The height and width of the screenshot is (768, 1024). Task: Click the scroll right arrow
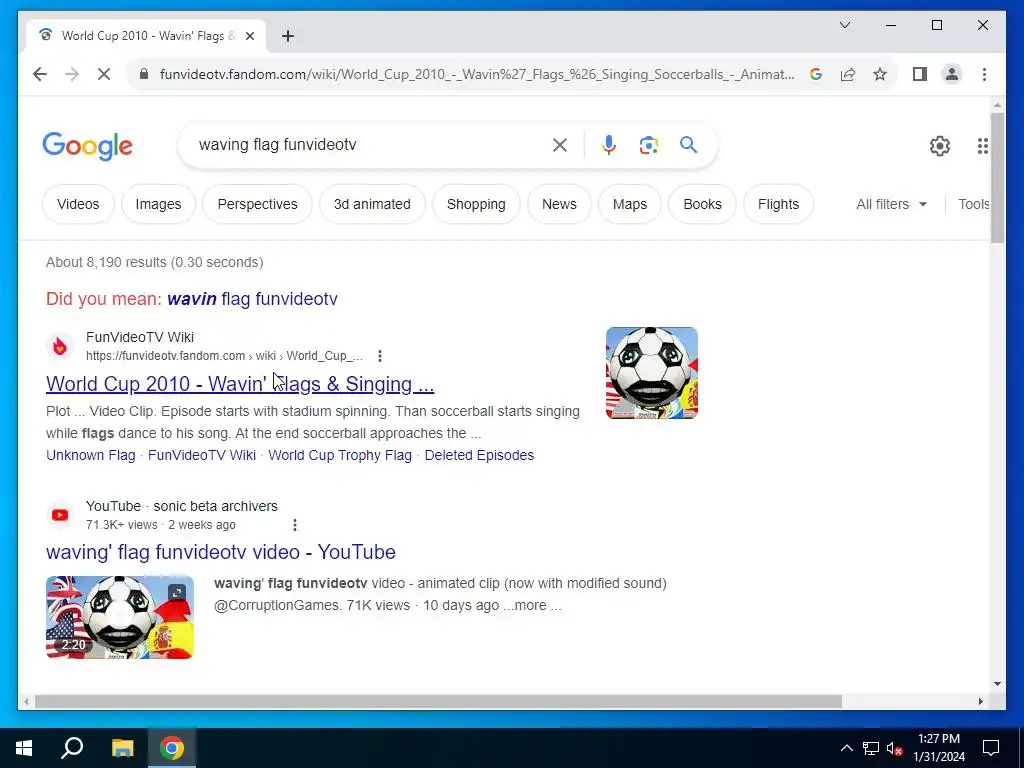pos(980,701)
